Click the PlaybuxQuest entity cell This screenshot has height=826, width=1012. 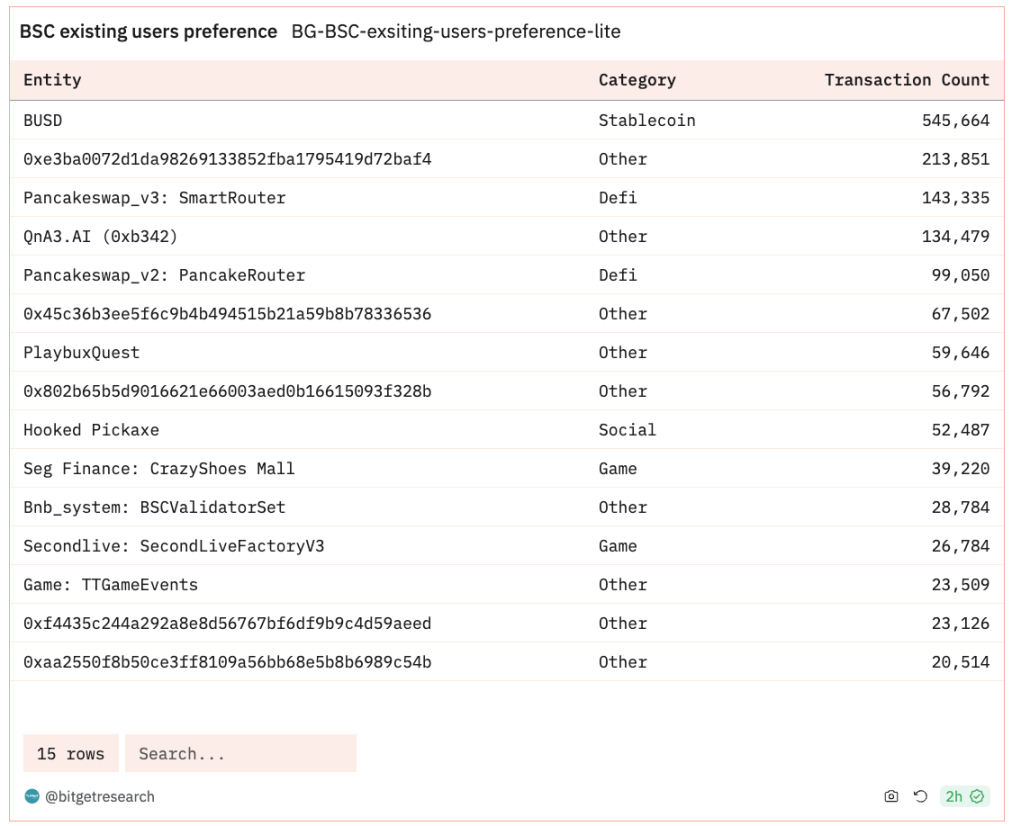point(81,353)
